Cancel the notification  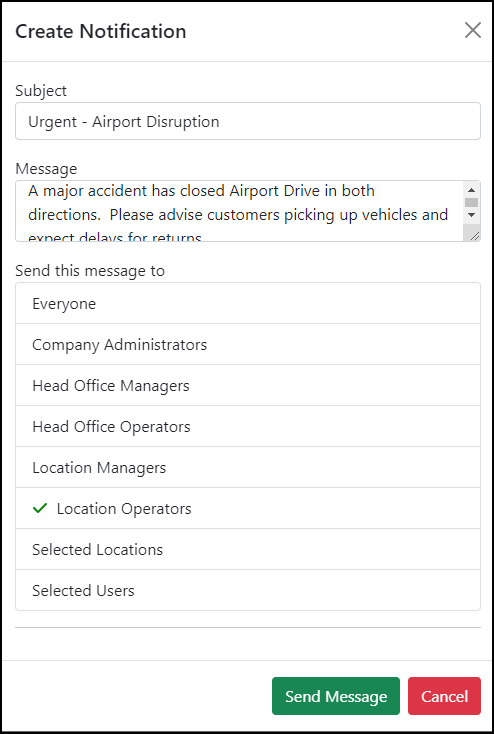point(444,696)
